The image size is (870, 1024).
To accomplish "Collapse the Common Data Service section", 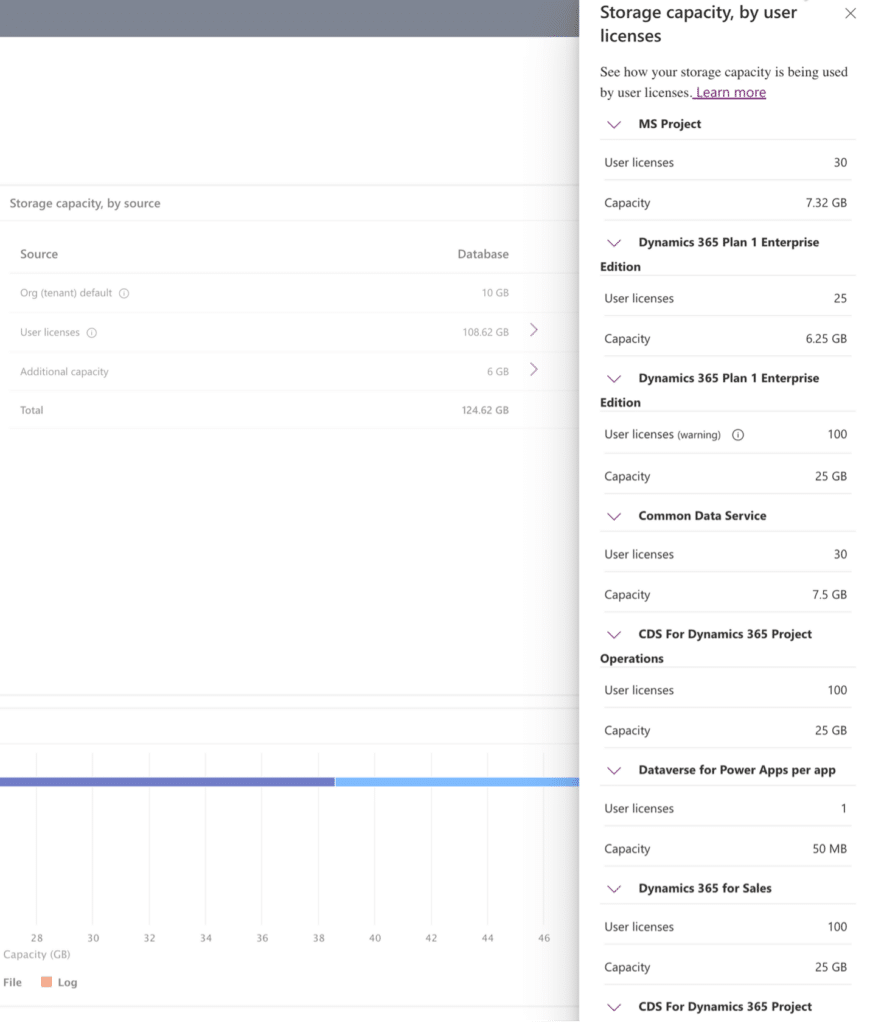I will pos(614,516).
